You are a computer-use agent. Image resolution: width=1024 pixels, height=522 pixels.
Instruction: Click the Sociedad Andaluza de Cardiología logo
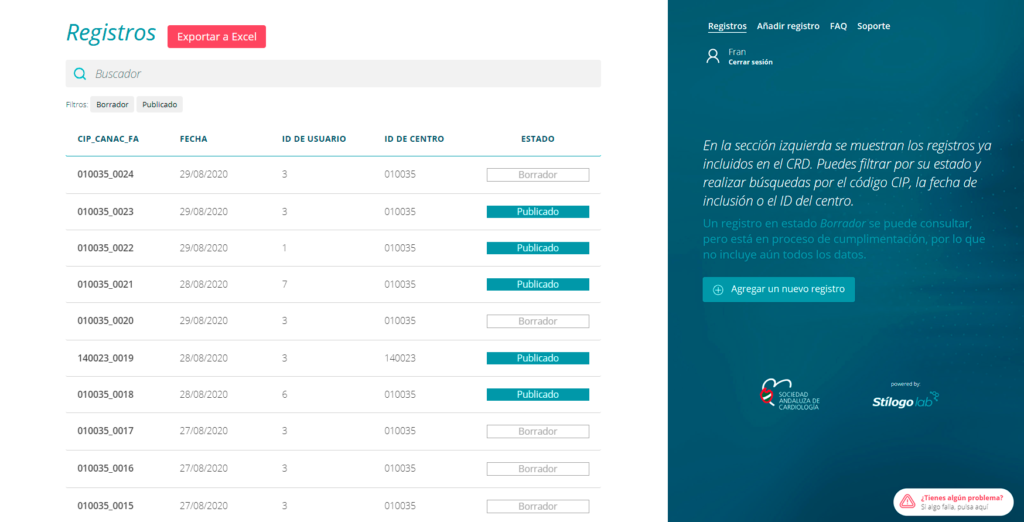[790, 395]
